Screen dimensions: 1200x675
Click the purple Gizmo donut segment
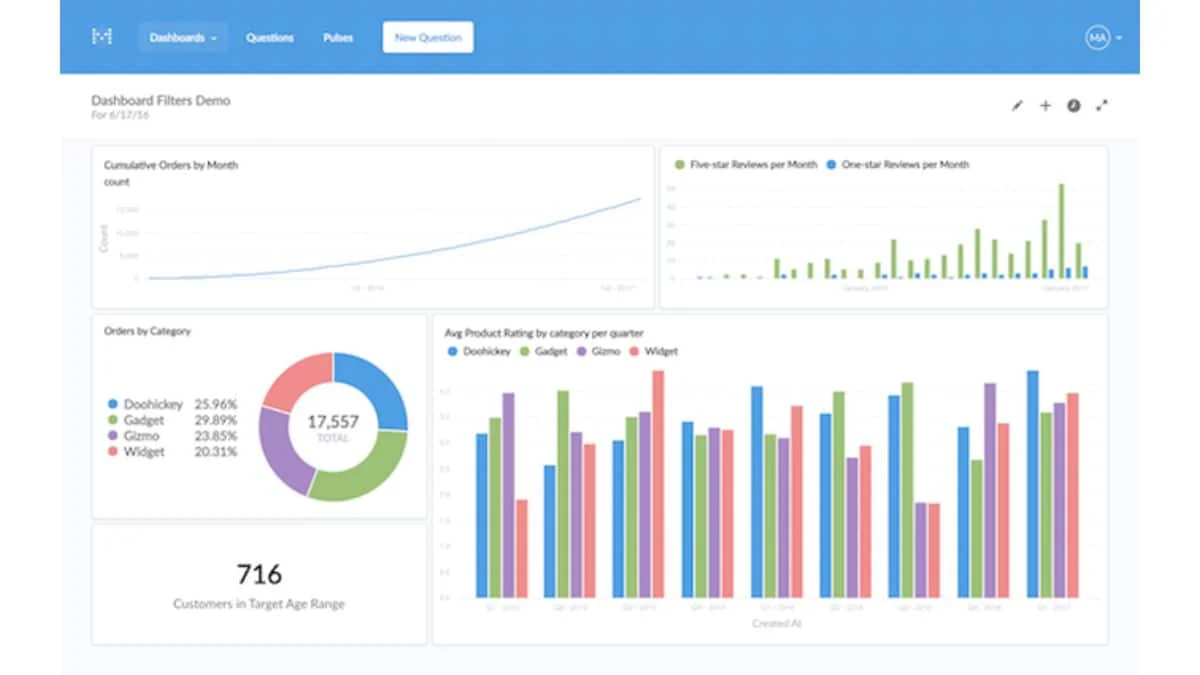(280, 450)
